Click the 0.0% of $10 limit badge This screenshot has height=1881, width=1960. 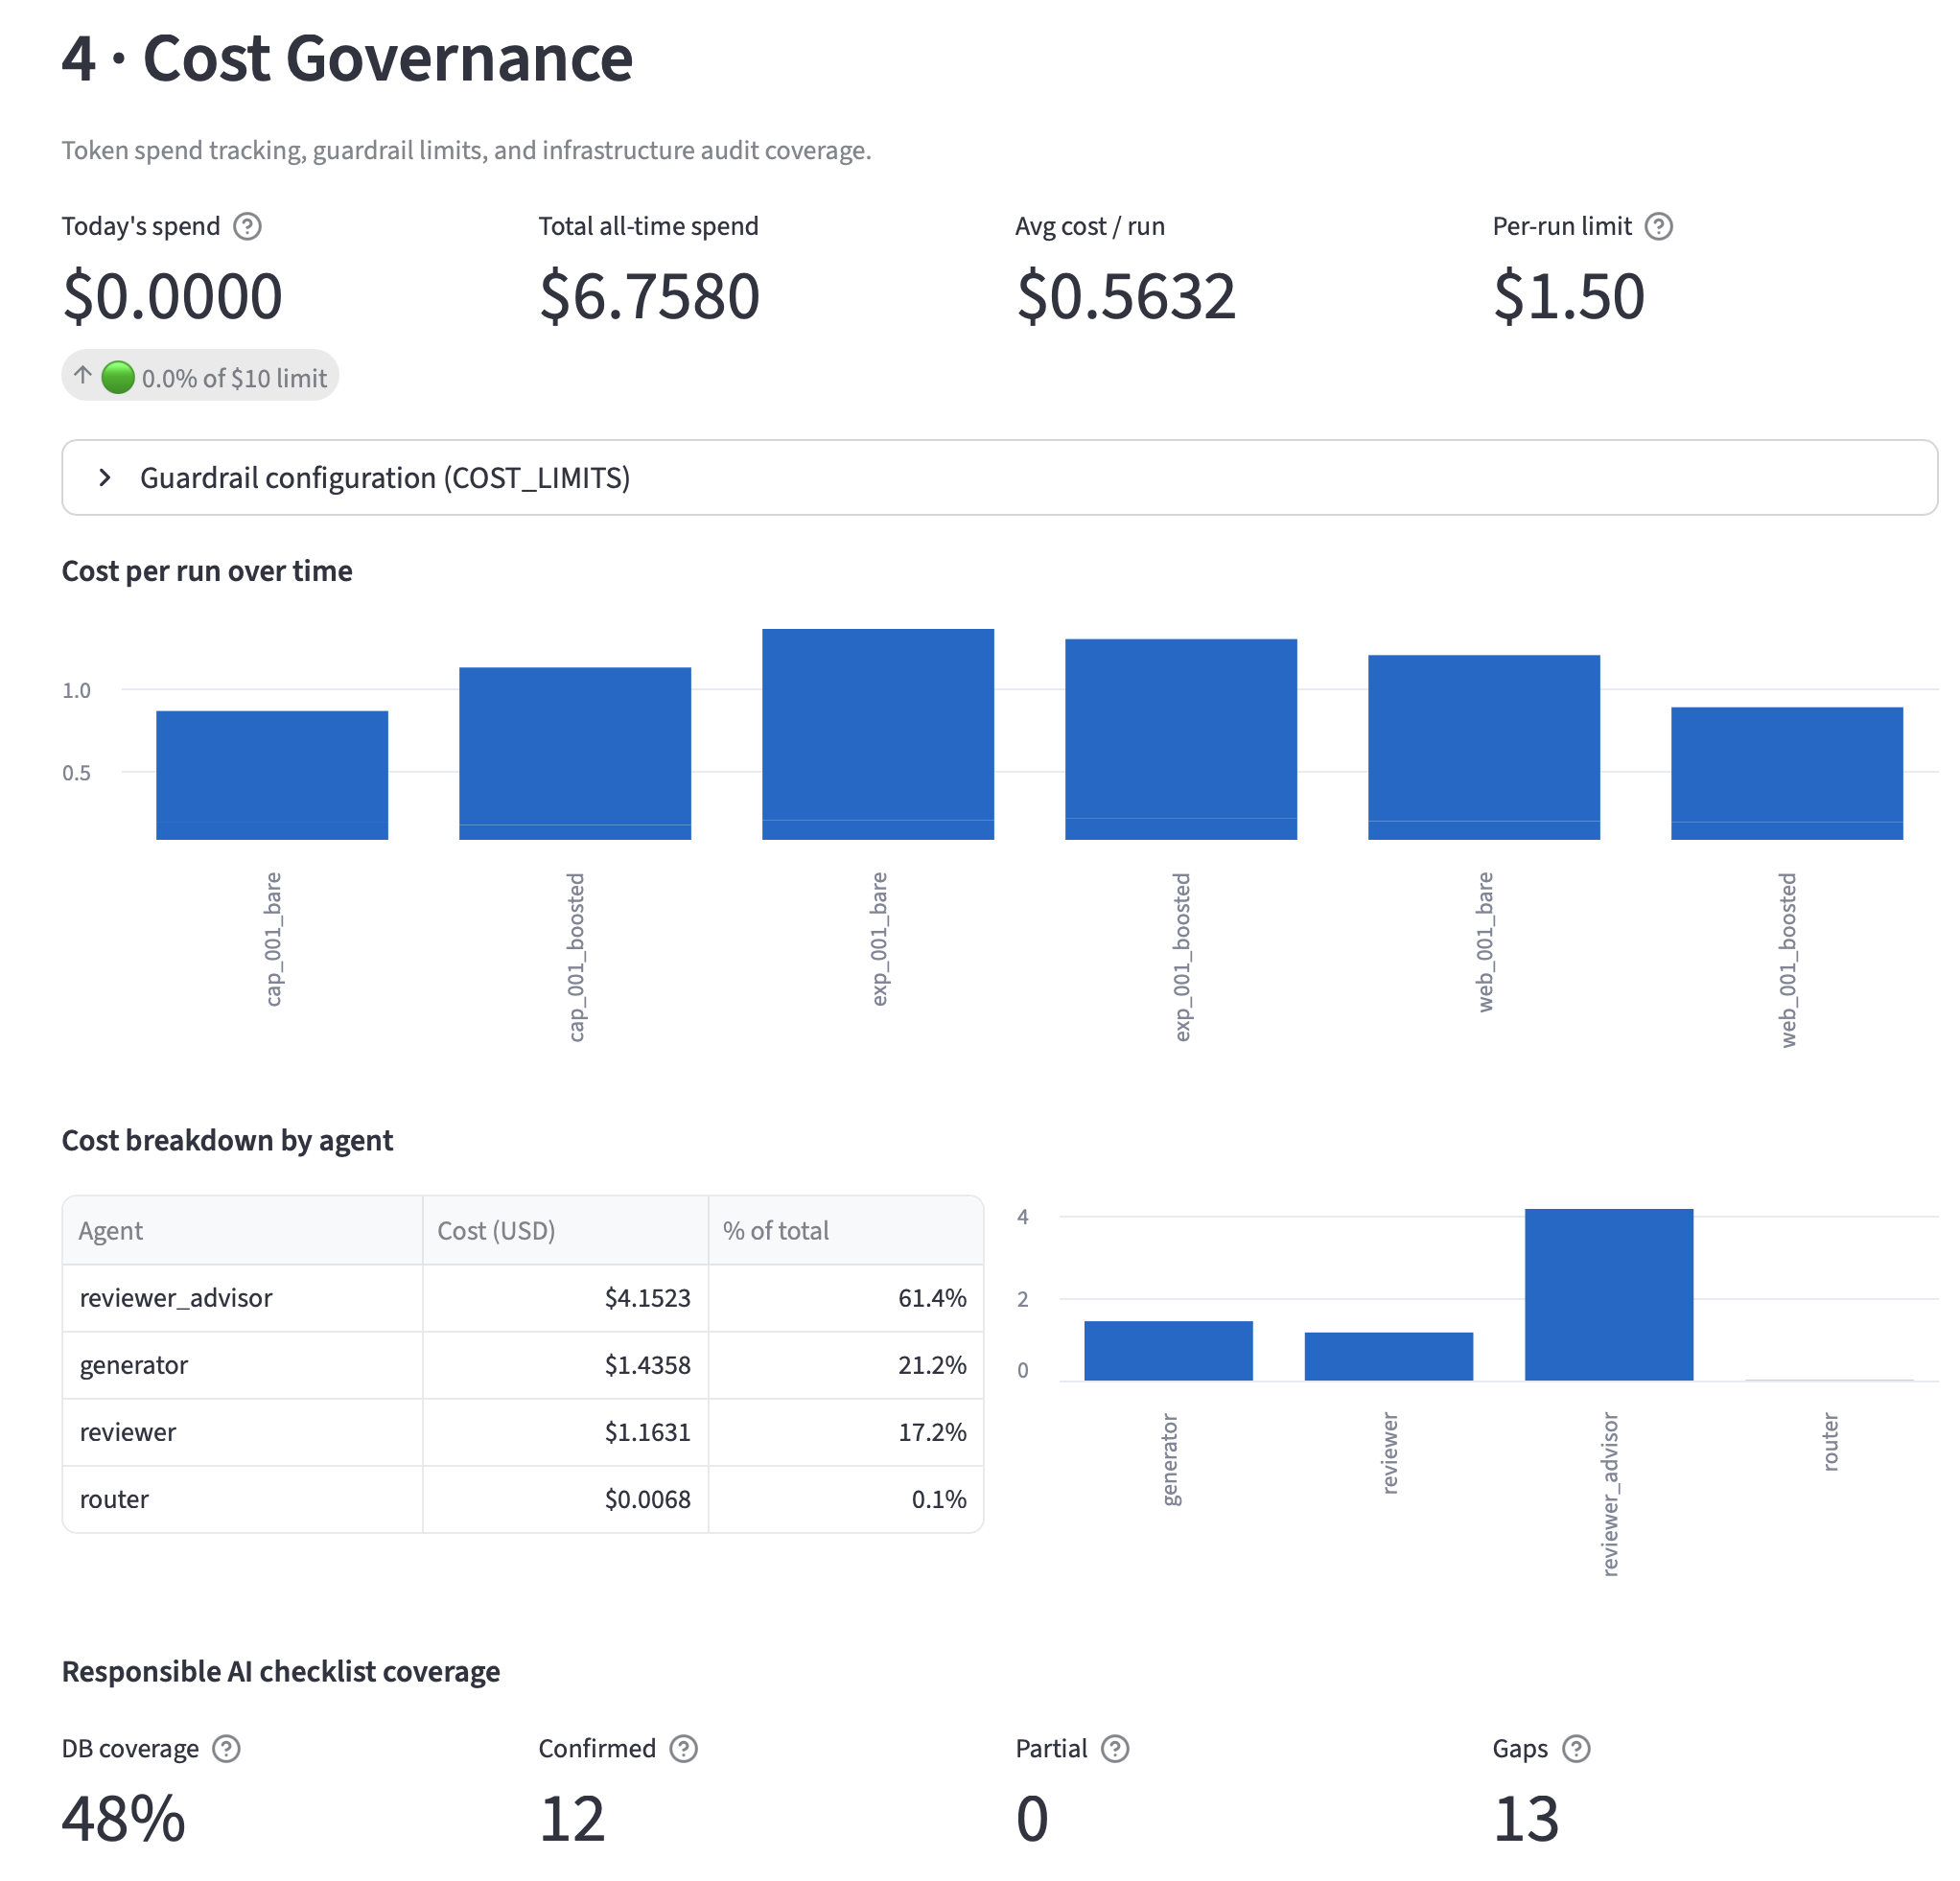(200, 376)
